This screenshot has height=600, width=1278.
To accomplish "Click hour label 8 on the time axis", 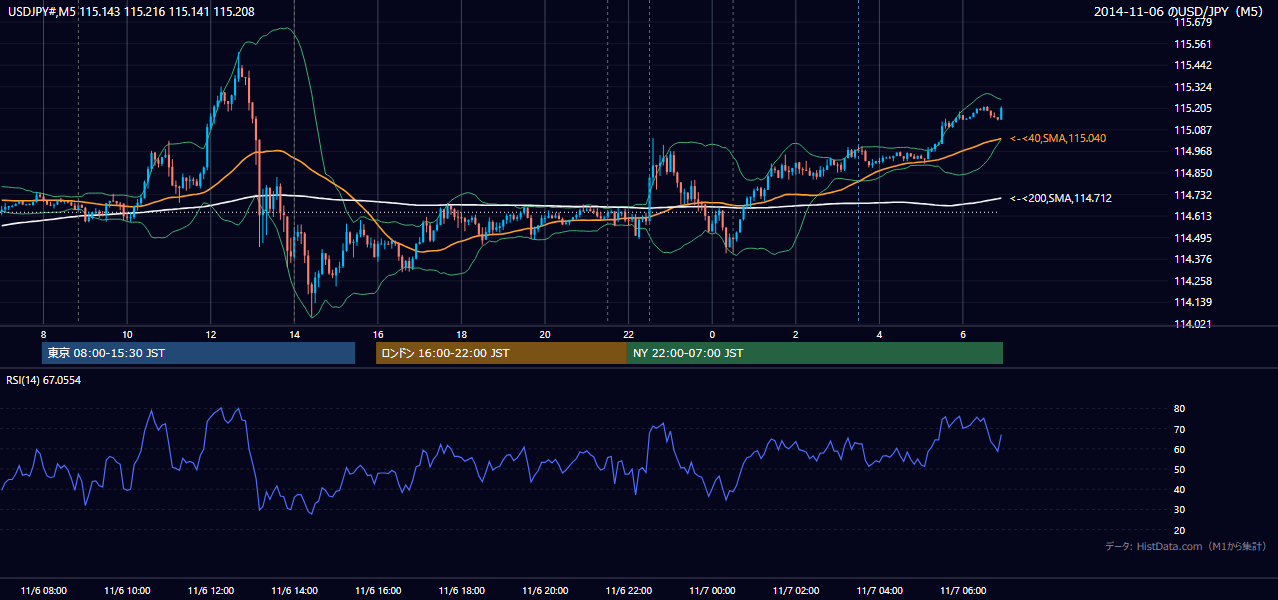I will pos(43,333).
